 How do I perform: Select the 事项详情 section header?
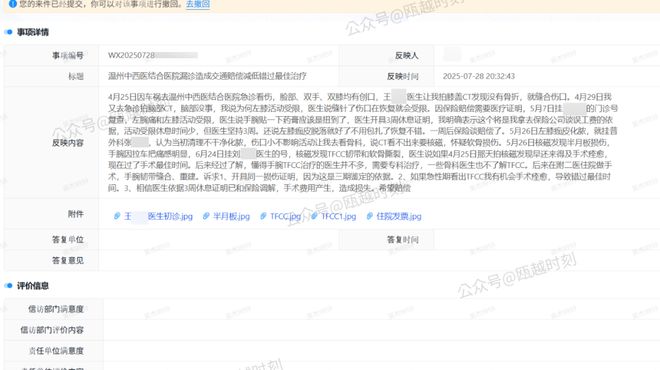click(32, 32)
